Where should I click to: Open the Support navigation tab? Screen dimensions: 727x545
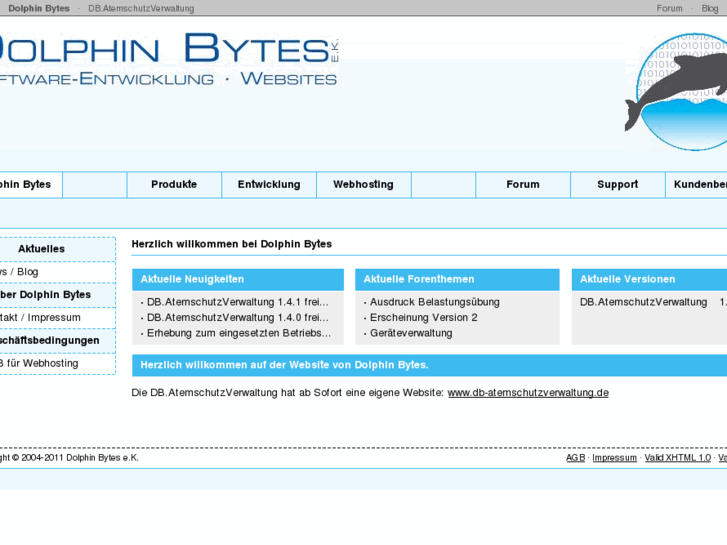(x=618, y=185)
